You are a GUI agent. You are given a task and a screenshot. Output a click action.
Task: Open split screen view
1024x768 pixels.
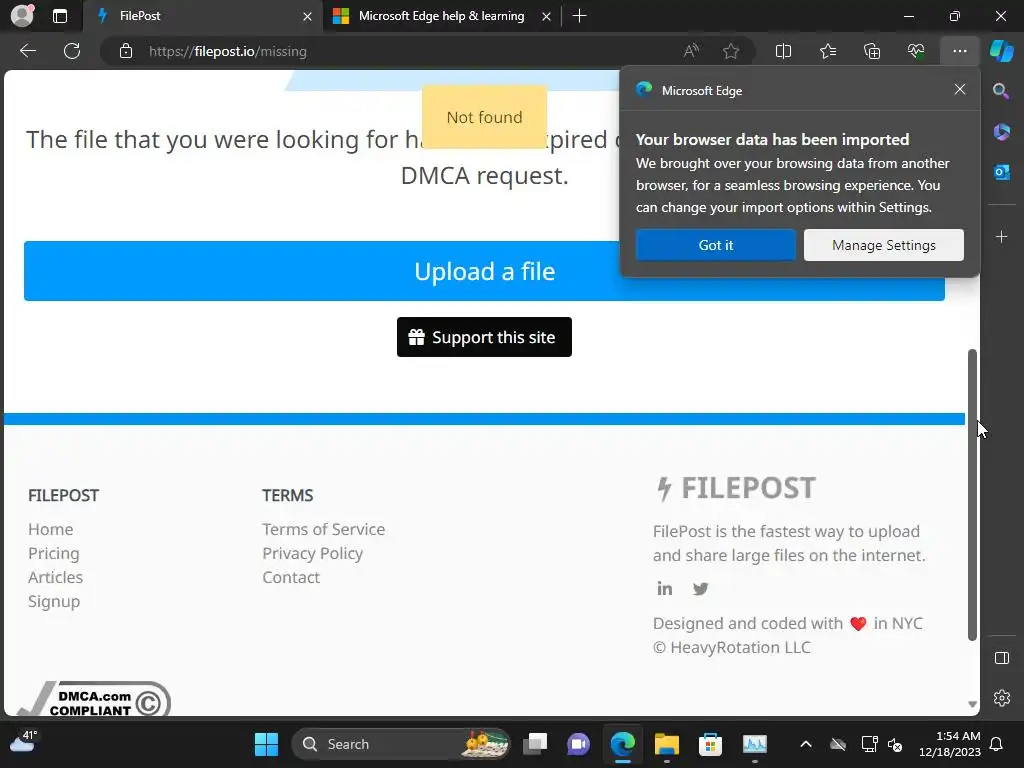tap(783, 51)
